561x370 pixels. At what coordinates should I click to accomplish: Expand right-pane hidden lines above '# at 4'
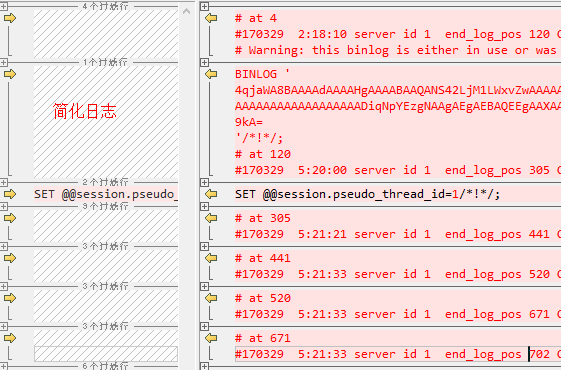click(x=204, y=6)
